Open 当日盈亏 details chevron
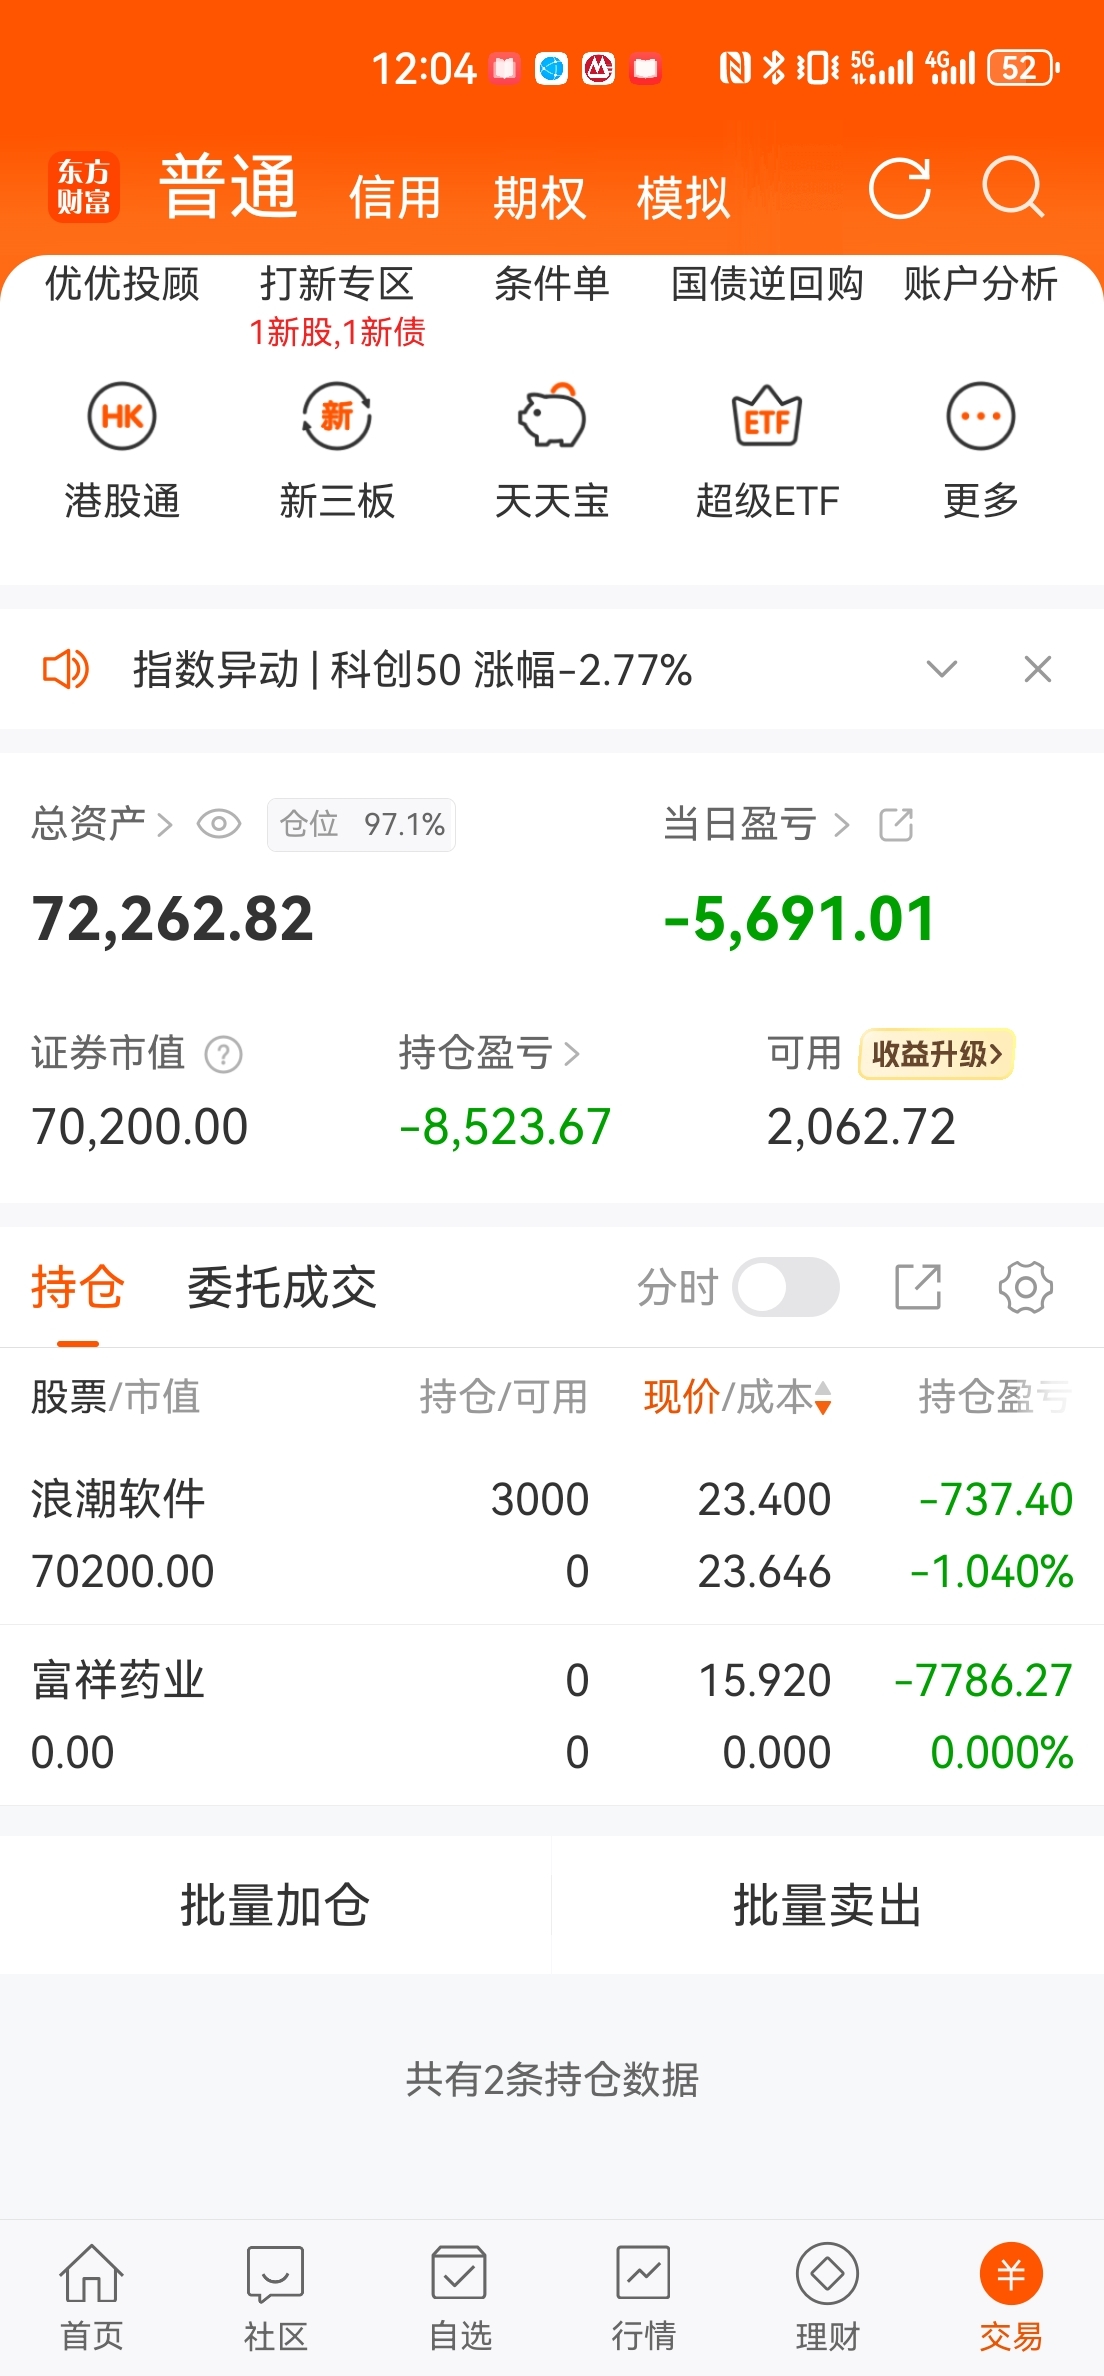Image resolution: width=1104 pixels, height=2376 pixels. pyautogui.click(x=842, y=825)
